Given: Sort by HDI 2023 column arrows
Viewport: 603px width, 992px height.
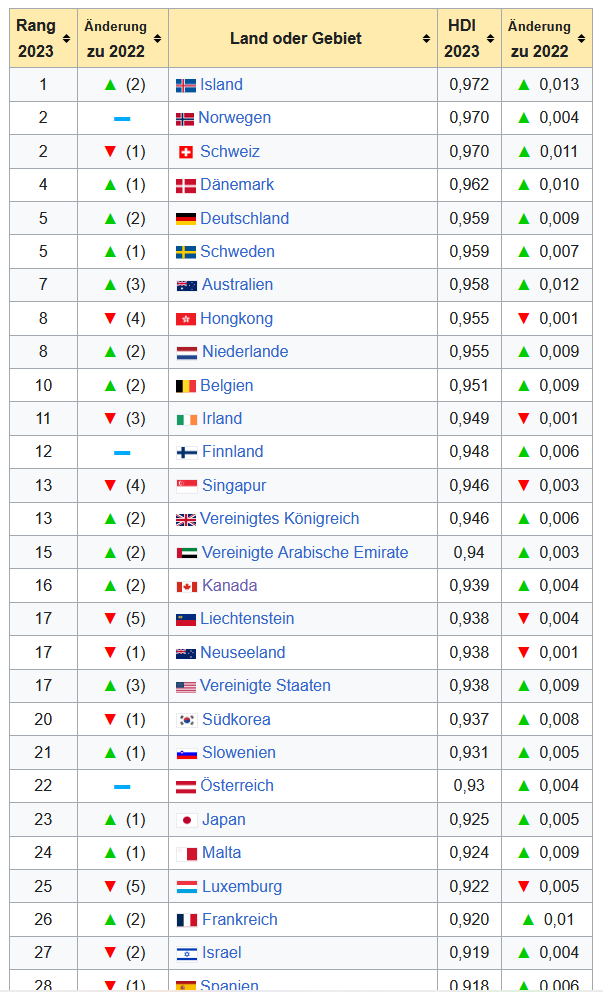Looking at the screenshot, I should point(490,39).
